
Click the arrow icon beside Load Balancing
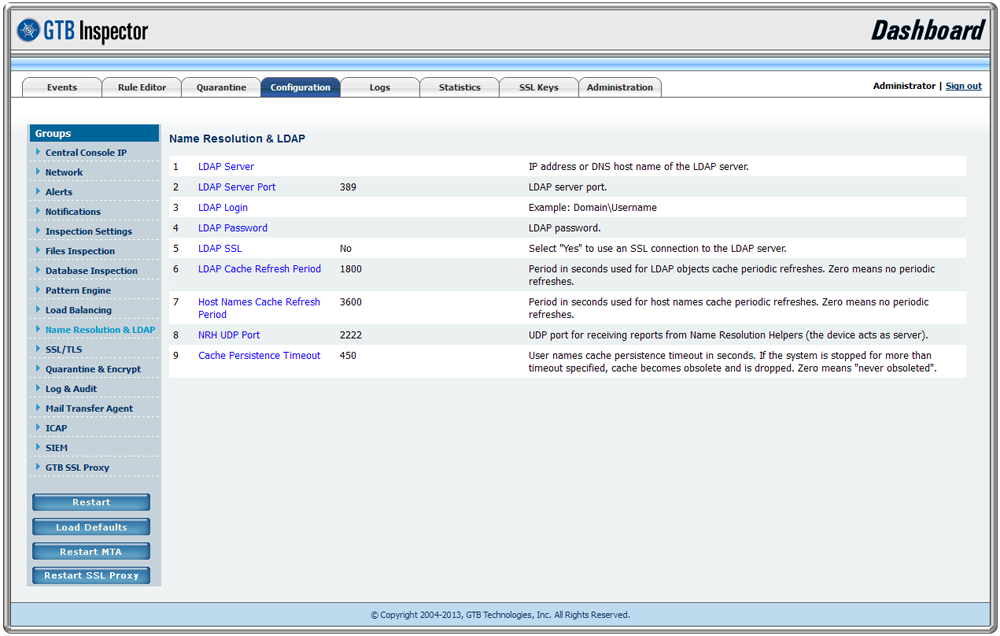[x=38, y=309]
